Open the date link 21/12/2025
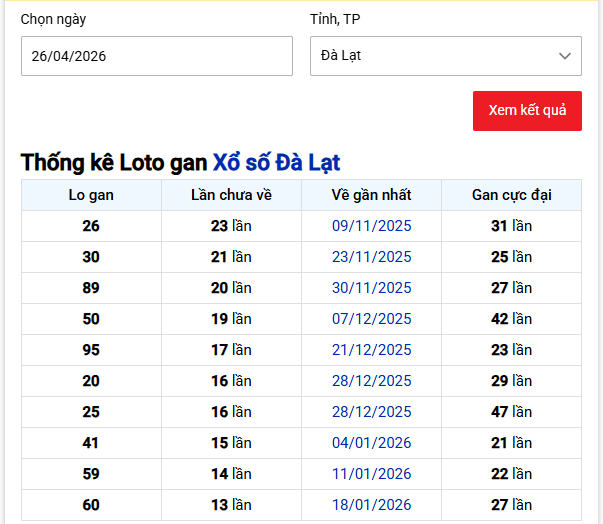This screenshot has height=524, width=603. tap(371, 350)
